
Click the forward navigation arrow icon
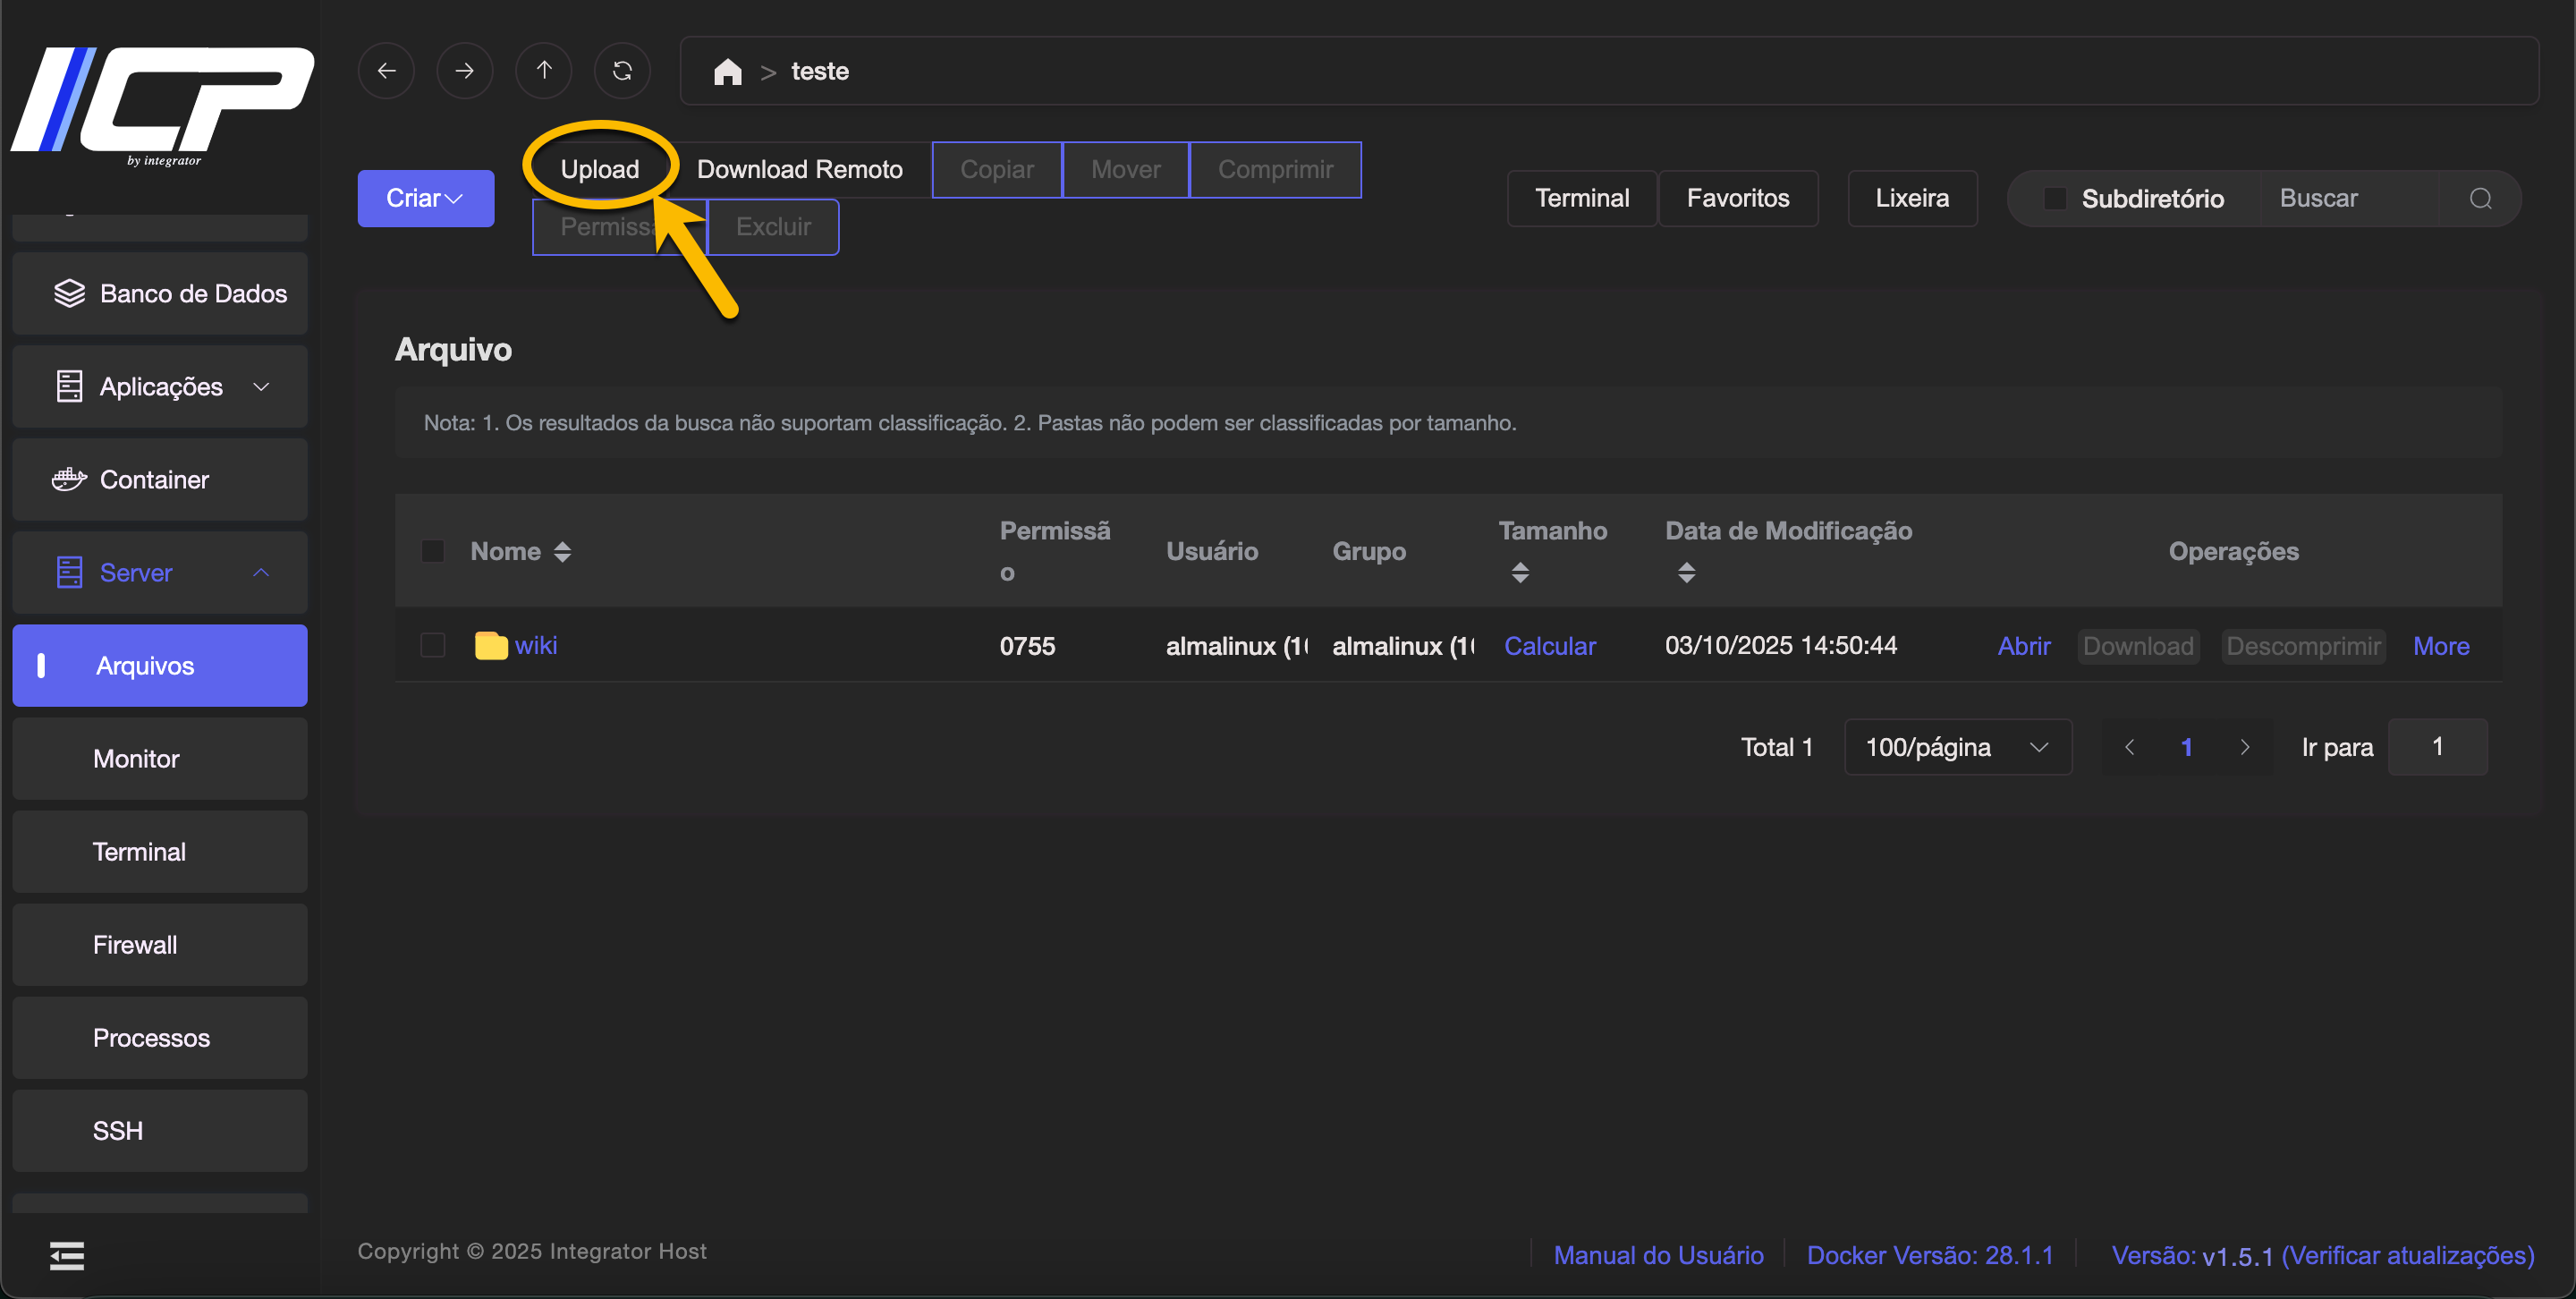[x=464, y=71]
